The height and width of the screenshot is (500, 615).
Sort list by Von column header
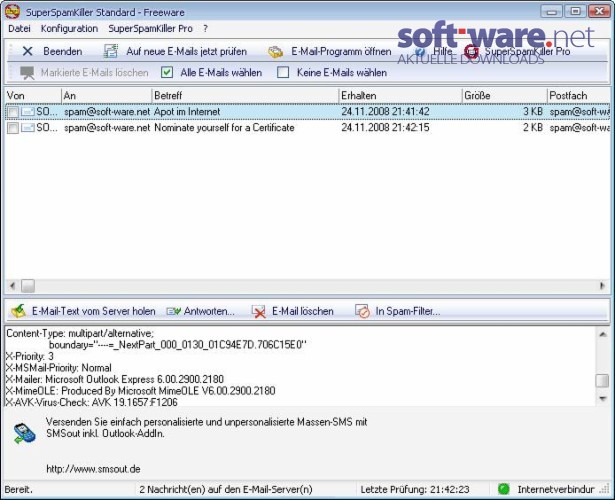point(33,95)
